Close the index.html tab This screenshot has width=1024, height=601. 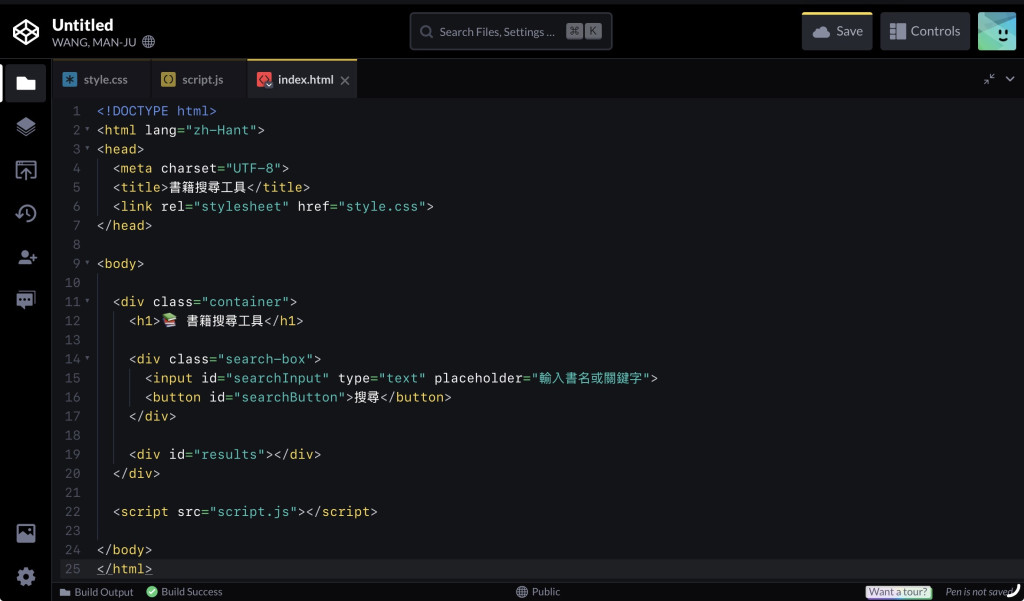point(345,80)
